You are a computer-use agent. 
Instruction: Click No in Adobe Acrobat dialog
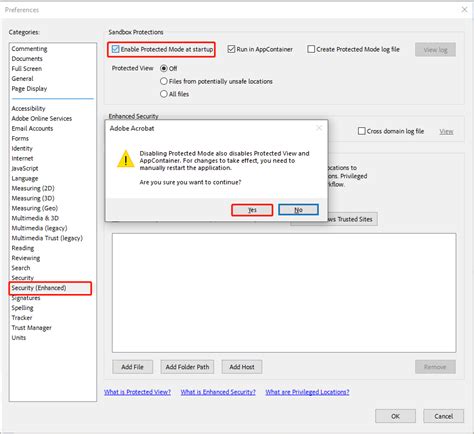click(298, 210)
